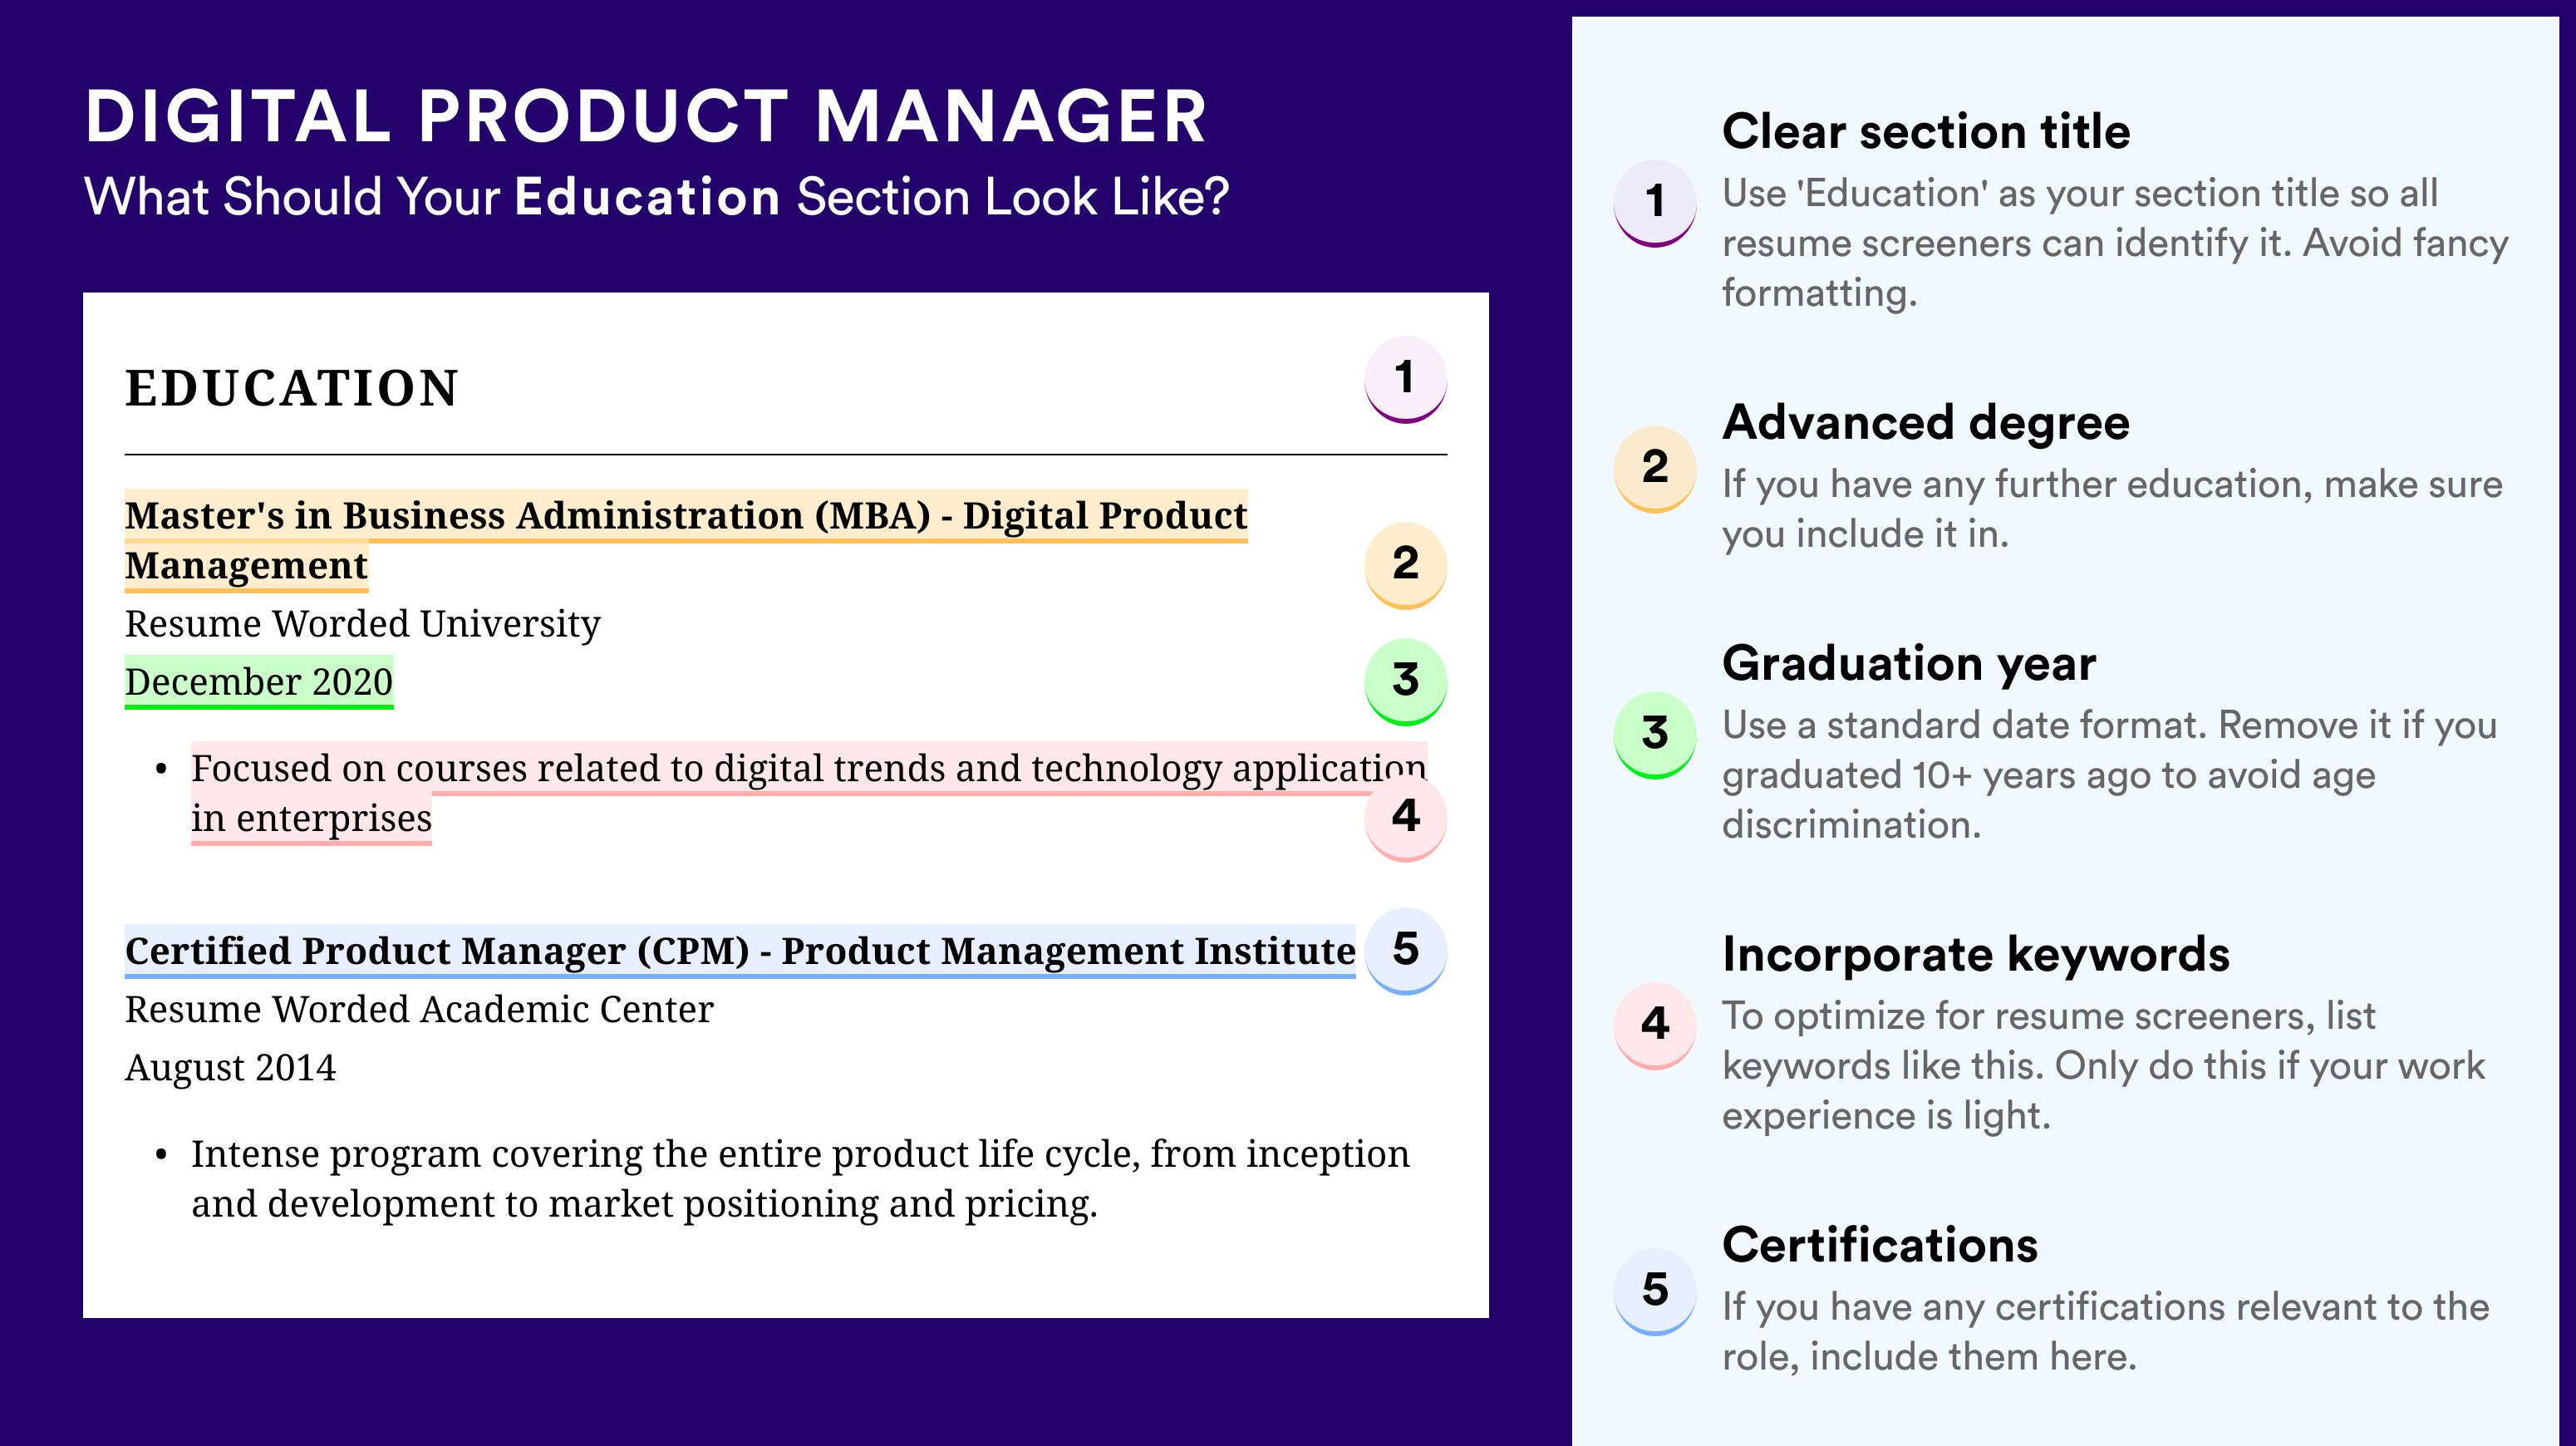This screenshot has height=1446, width=2576.
Task: Click badge 5 next to Certifications tip
Action: point(1655,1291)
